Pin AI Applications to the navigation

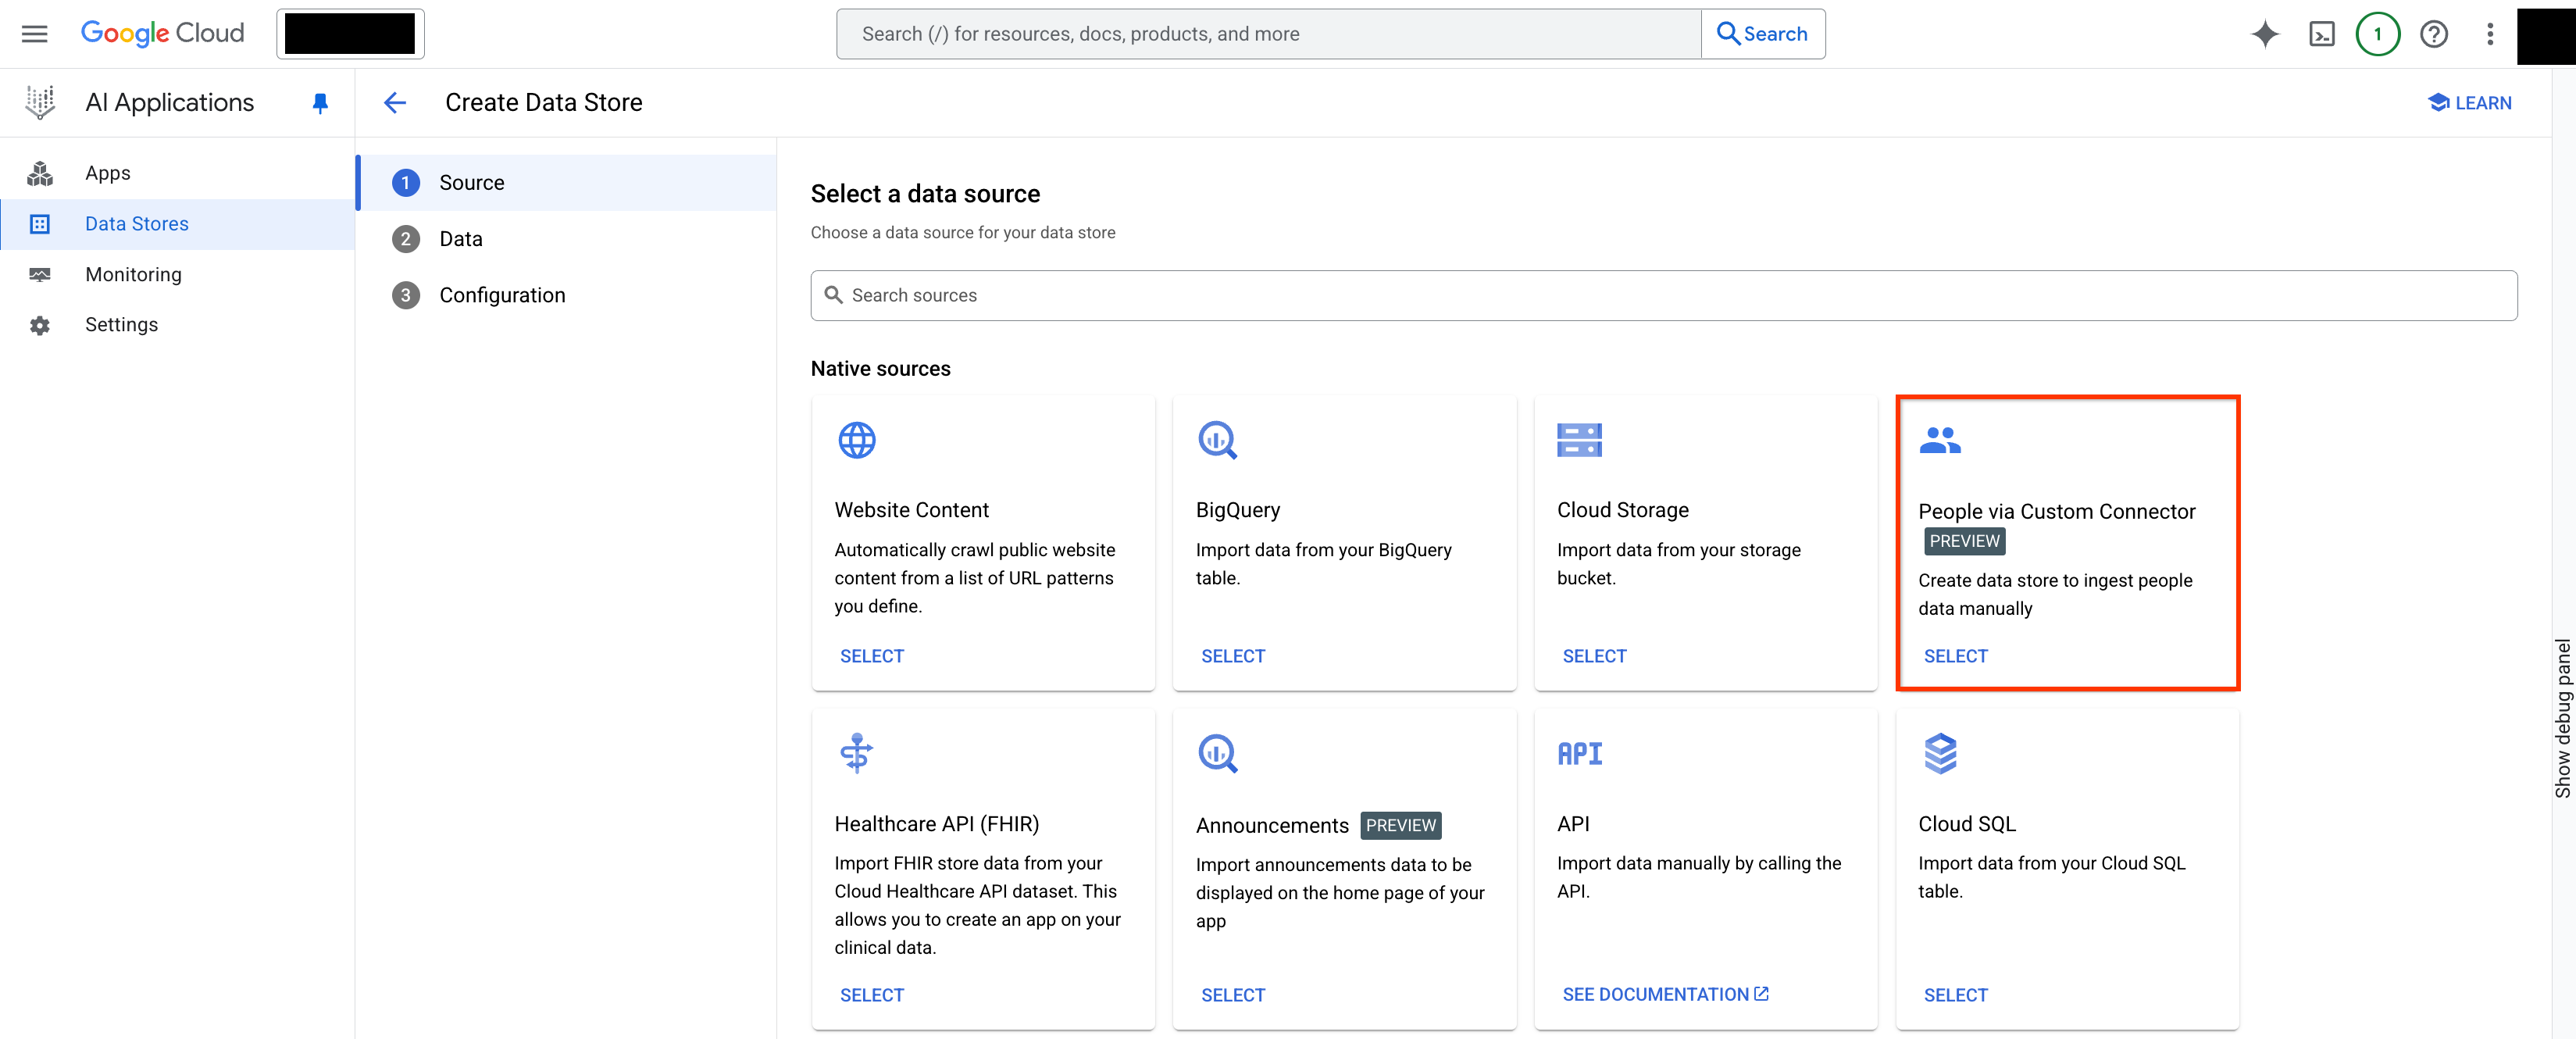[320, 102]
